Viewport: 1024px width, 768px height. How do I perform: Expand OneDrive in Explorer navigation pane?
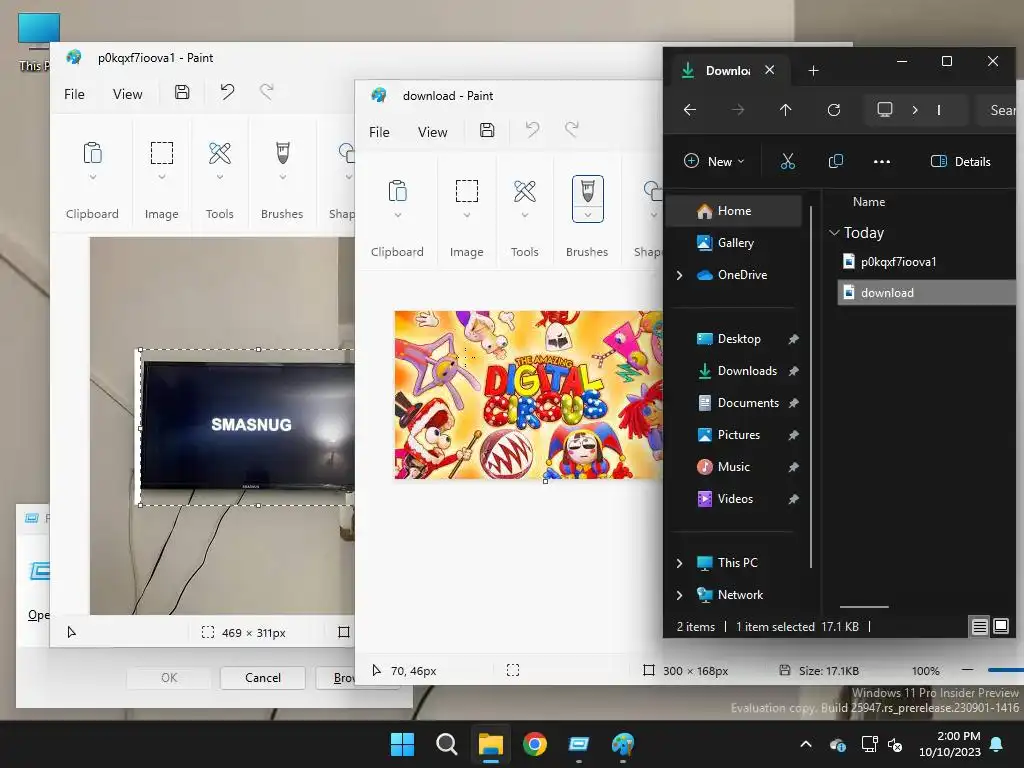coord(679,275)
